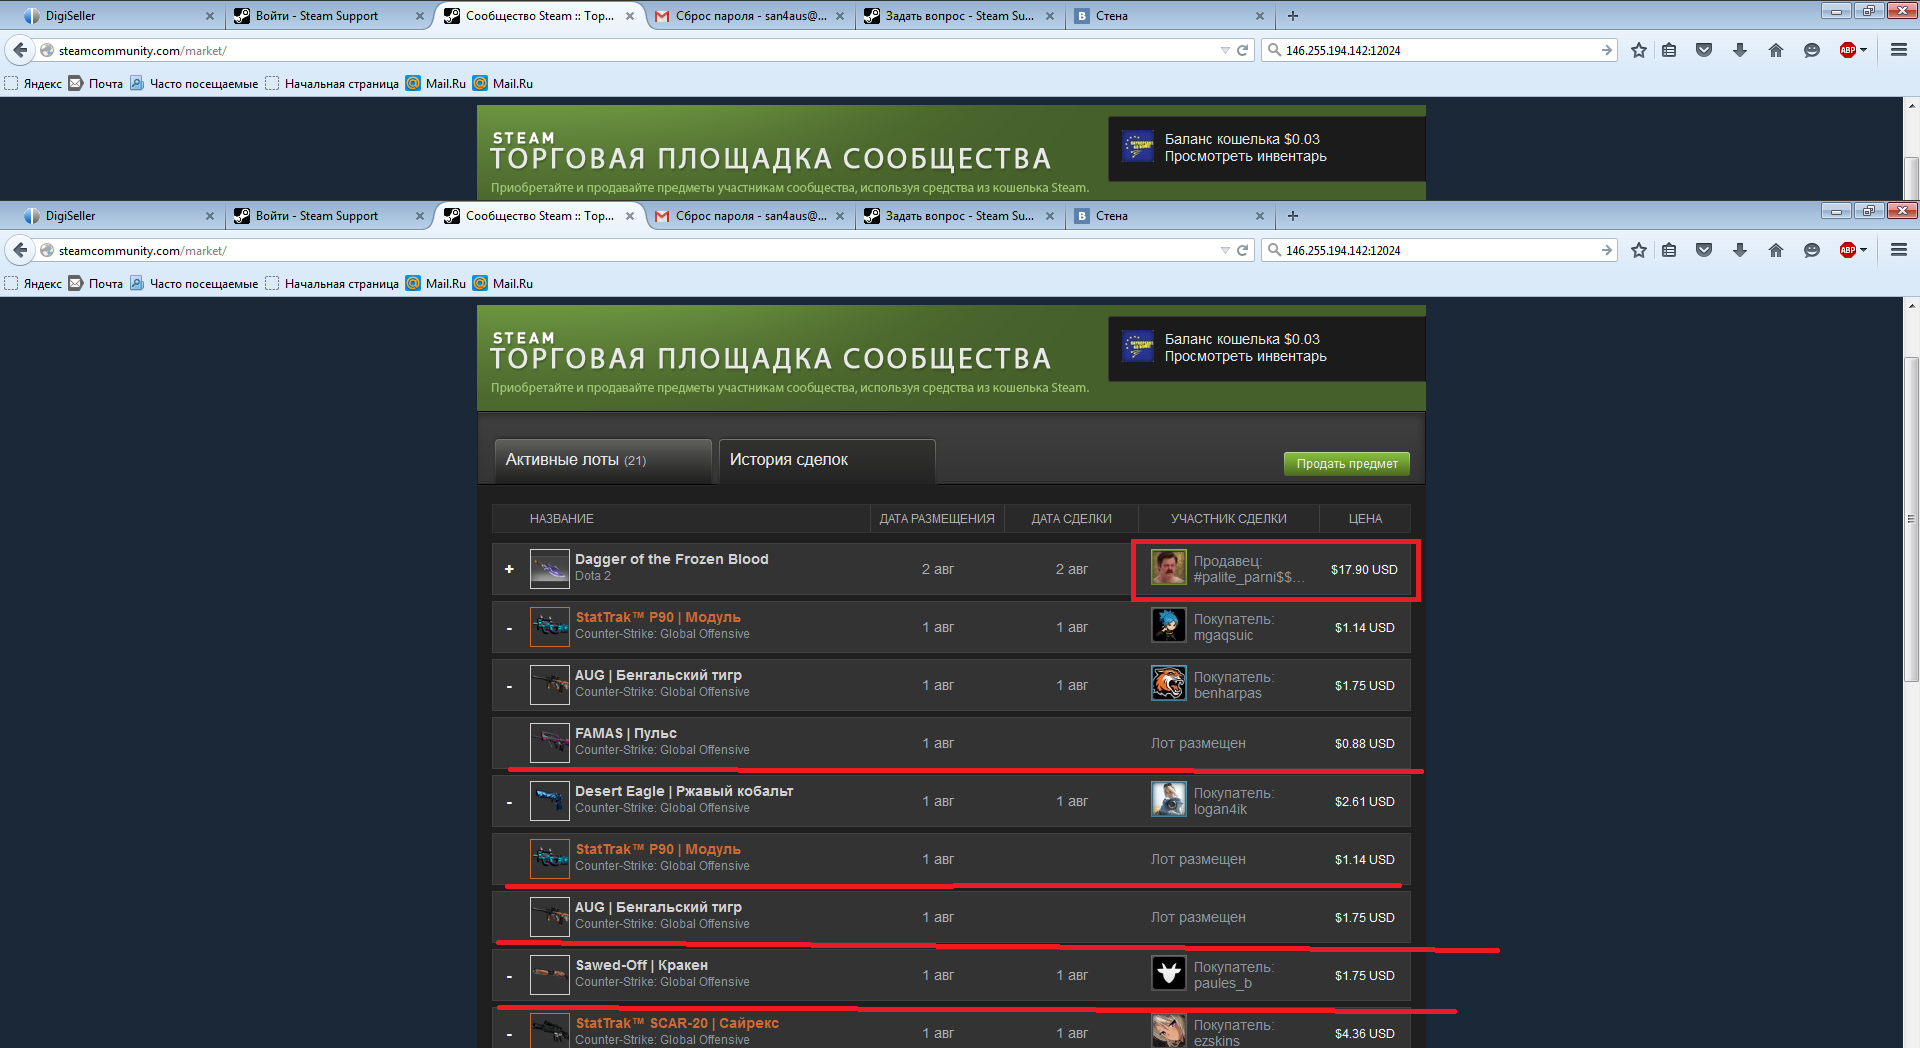This screenshot has width=1920, height=1048.
Task: Click the ДАТА РАЗМЕЩЕНИЯ column header
Action: (937, 519)
